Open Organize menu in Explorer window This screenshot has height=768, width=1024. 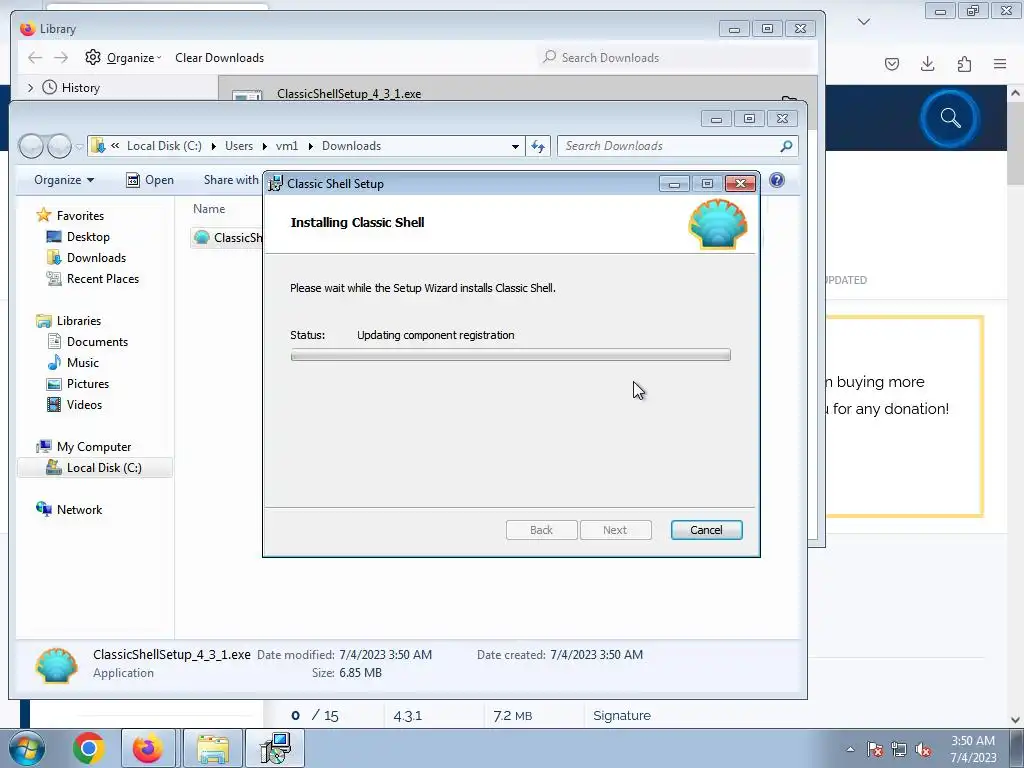63,180
